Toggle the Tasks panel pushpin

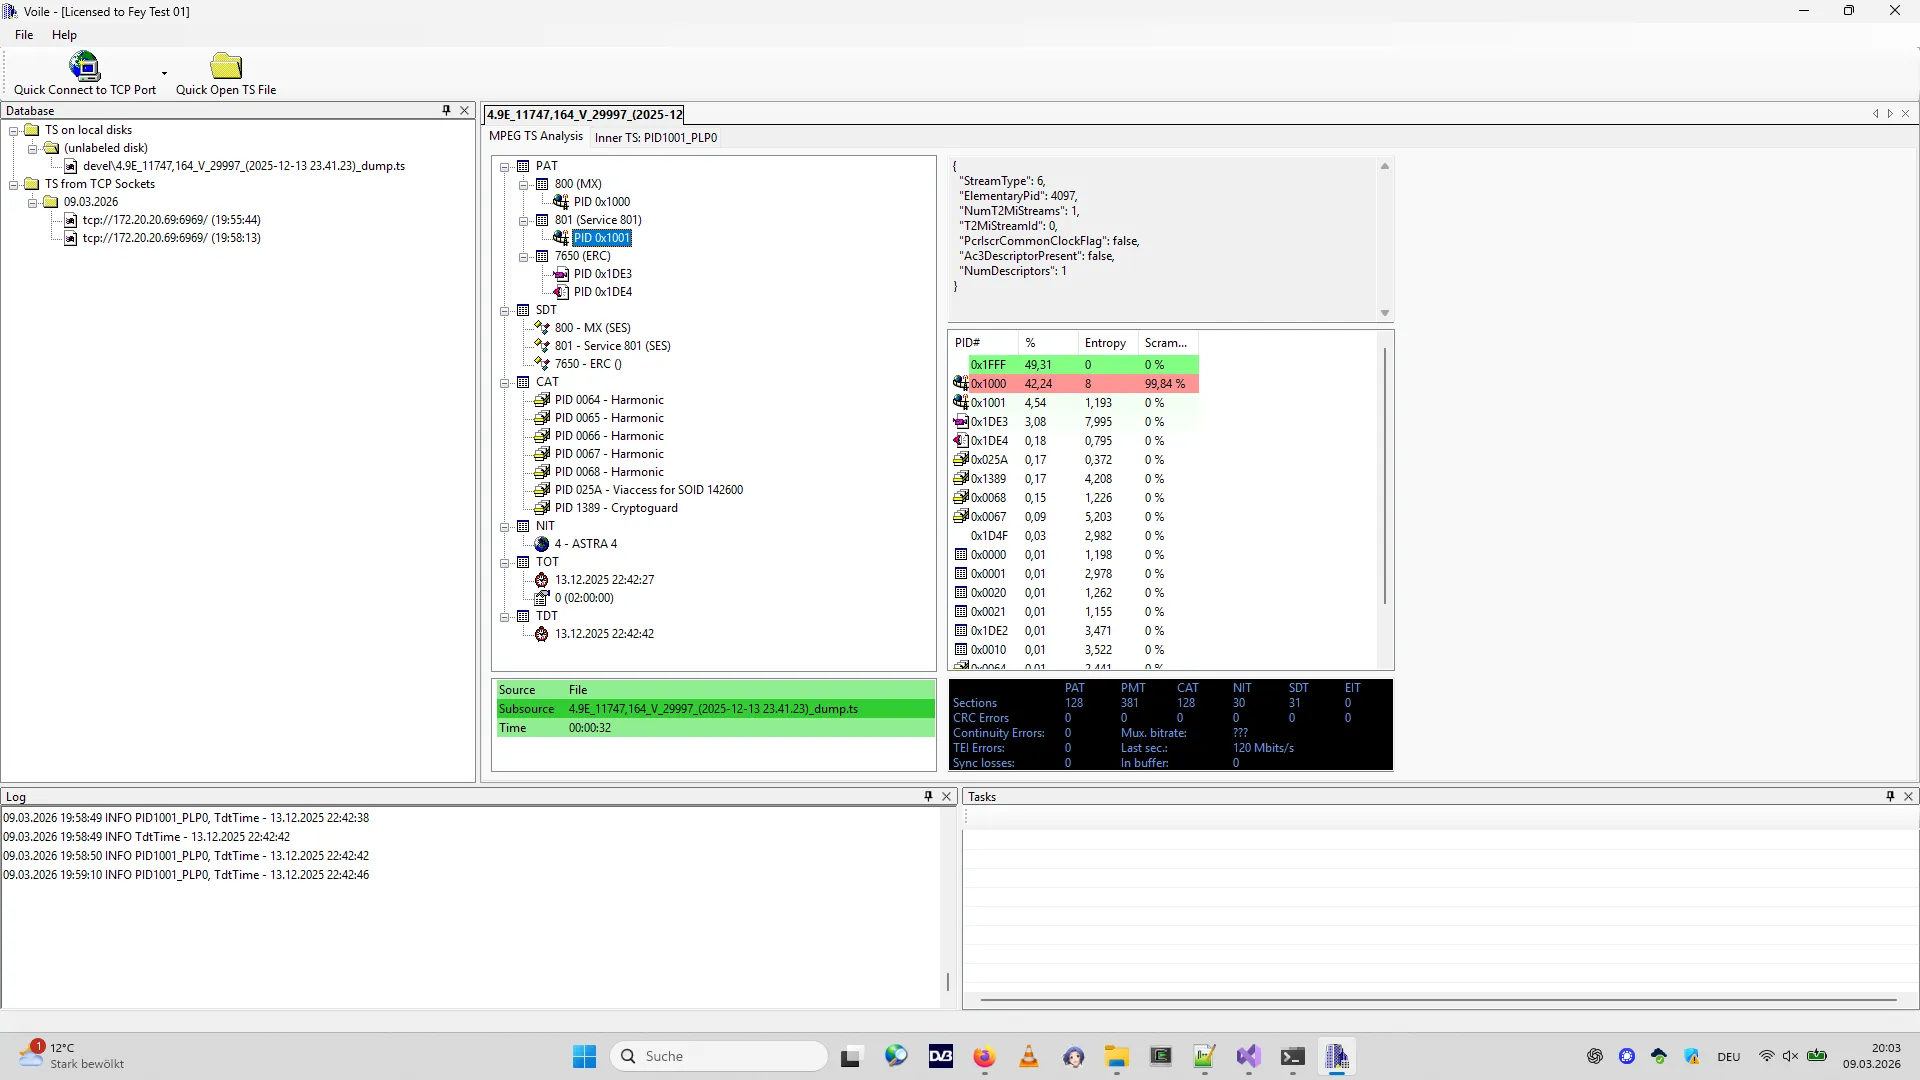click(x=1890, y=797)
